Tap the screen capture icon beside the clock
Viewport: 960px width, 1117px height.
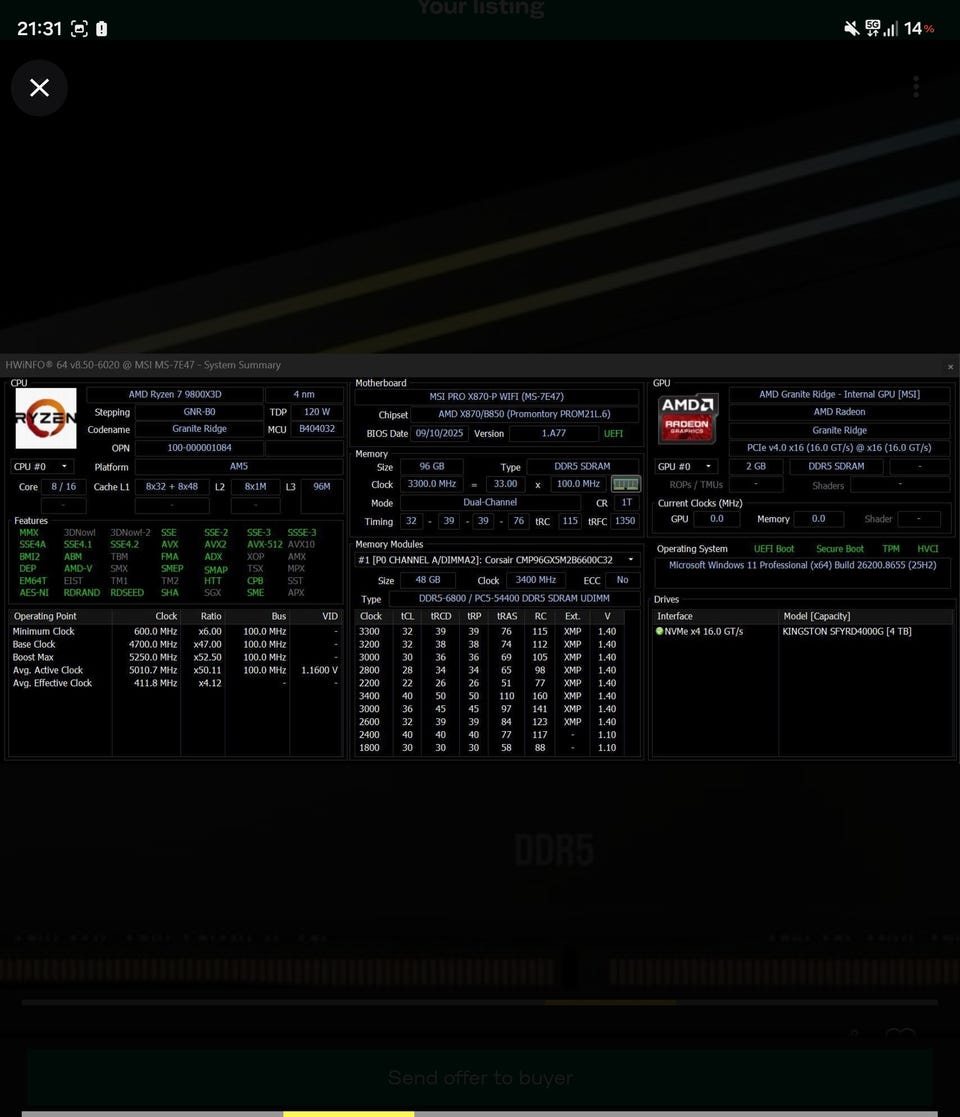coord(79,28)
